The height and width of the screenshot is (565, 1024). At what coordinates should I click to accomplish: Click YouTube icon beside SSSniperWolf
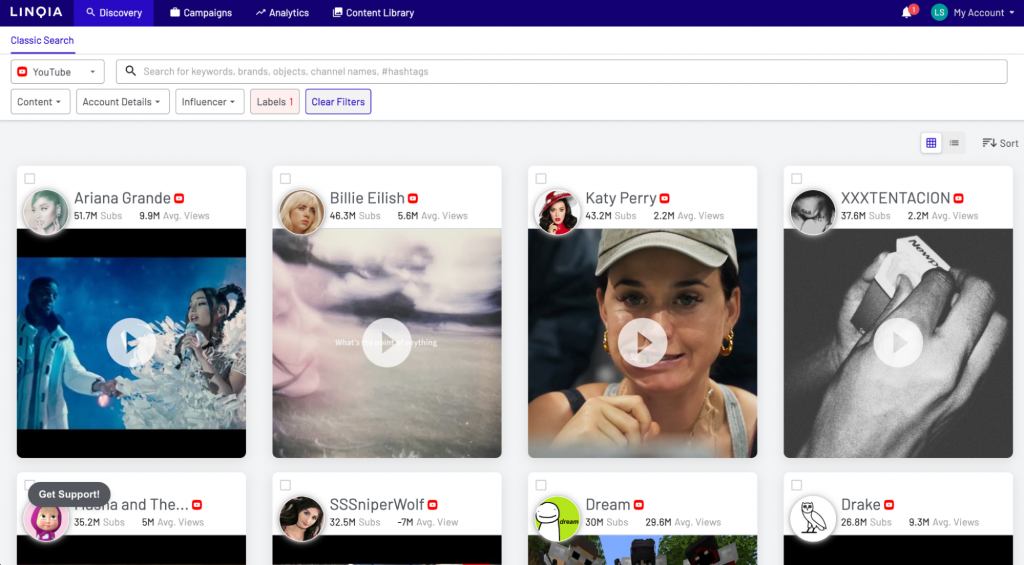432,505
